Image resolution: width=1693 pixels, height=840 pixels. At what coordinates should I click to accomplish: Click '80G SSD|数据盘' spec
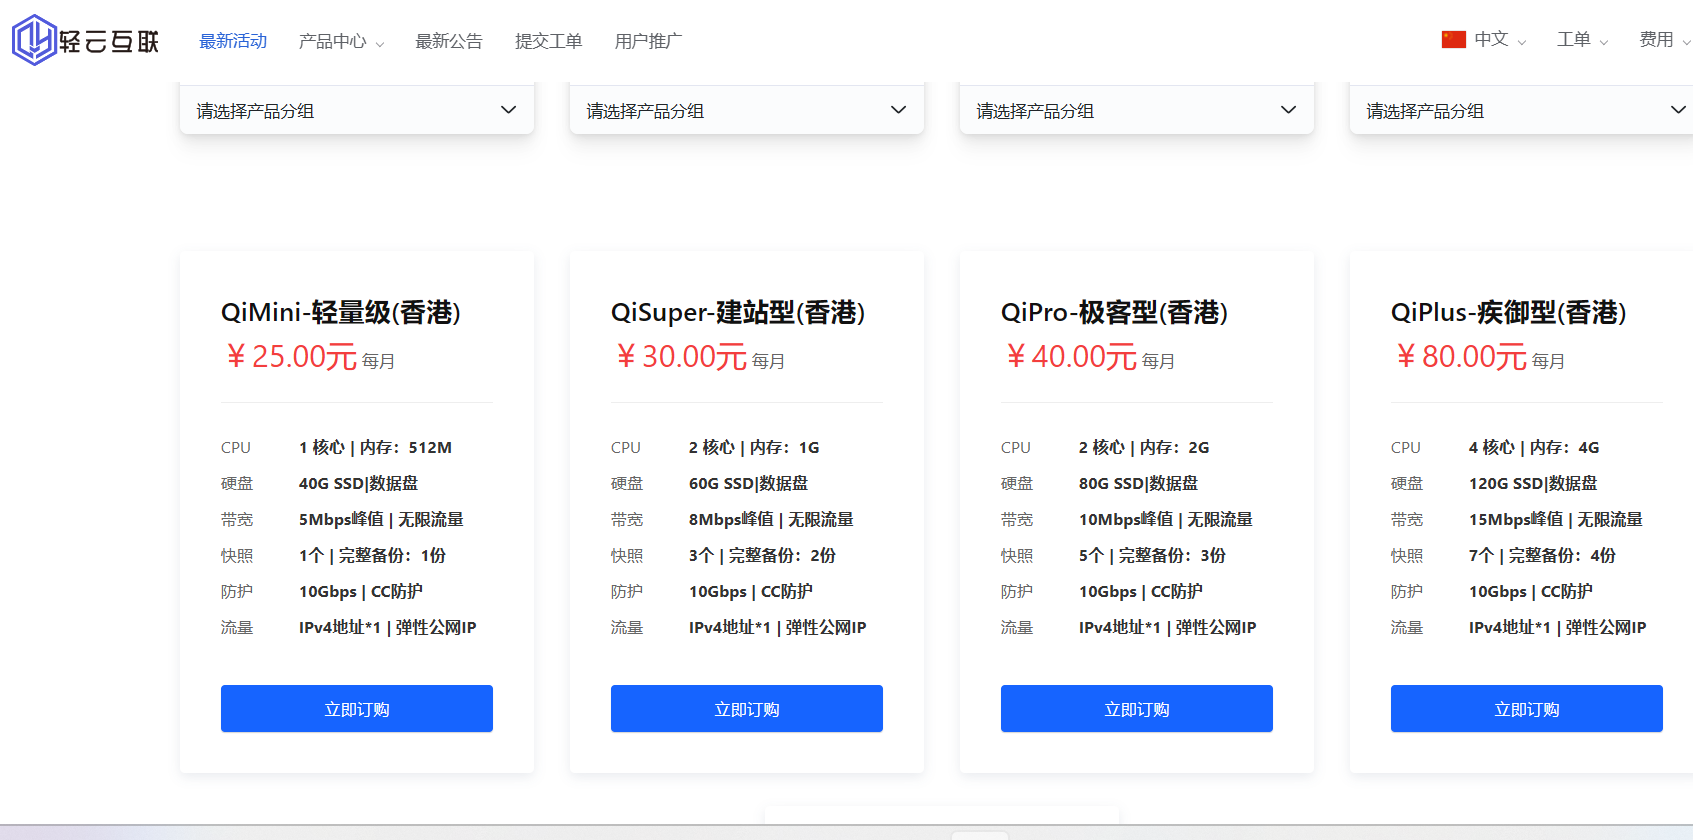coord(1138,483)
